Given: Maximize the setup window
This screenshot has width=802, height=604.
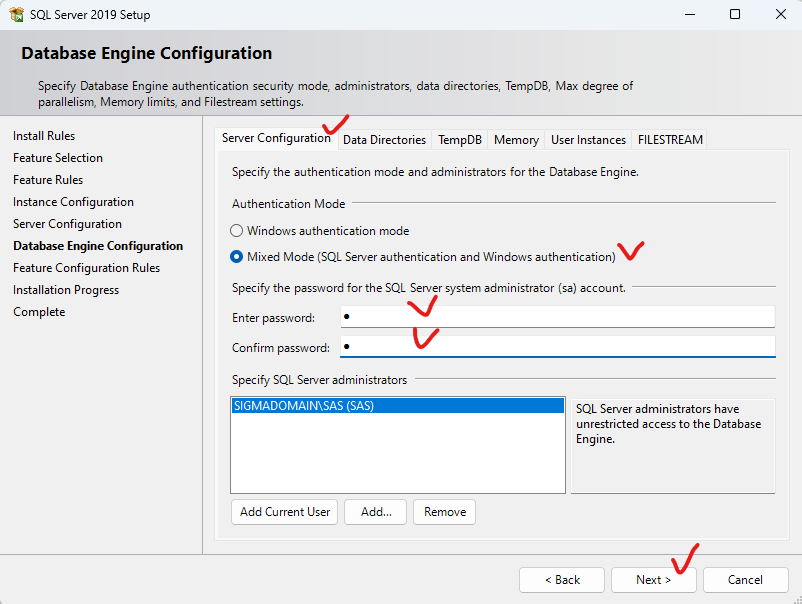Looking at the screenshot, I should click(735, 14).
